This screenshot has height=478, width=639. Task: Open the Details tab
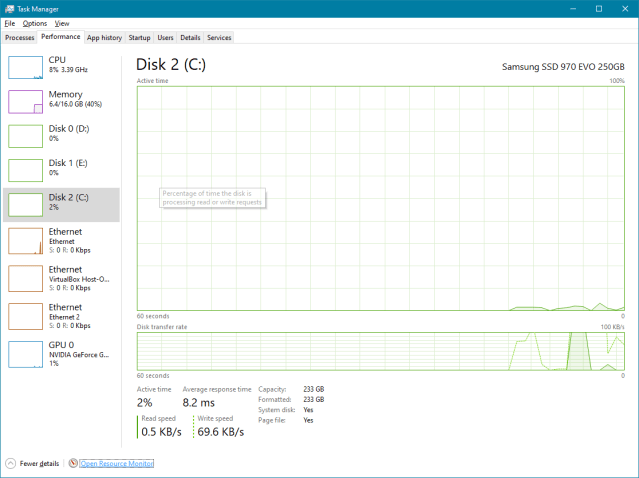pyautogui.click(x=190, y=37)
